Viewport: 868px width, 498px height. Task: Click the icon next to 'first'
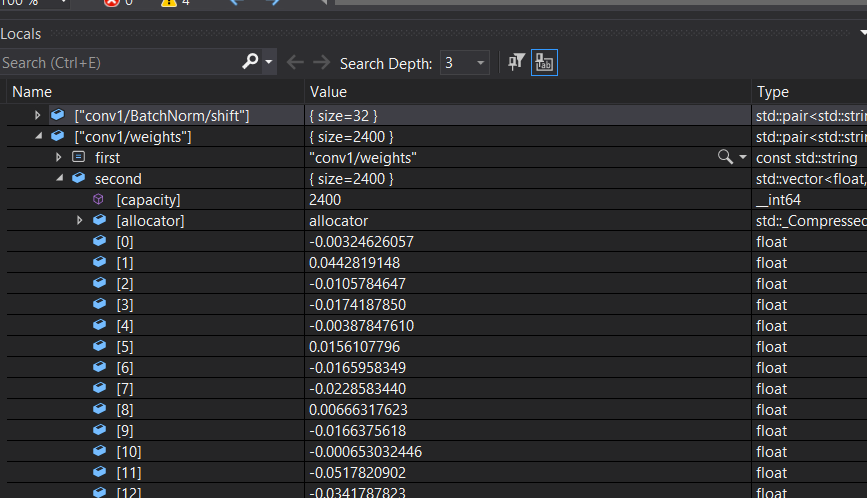coord(79,157)
